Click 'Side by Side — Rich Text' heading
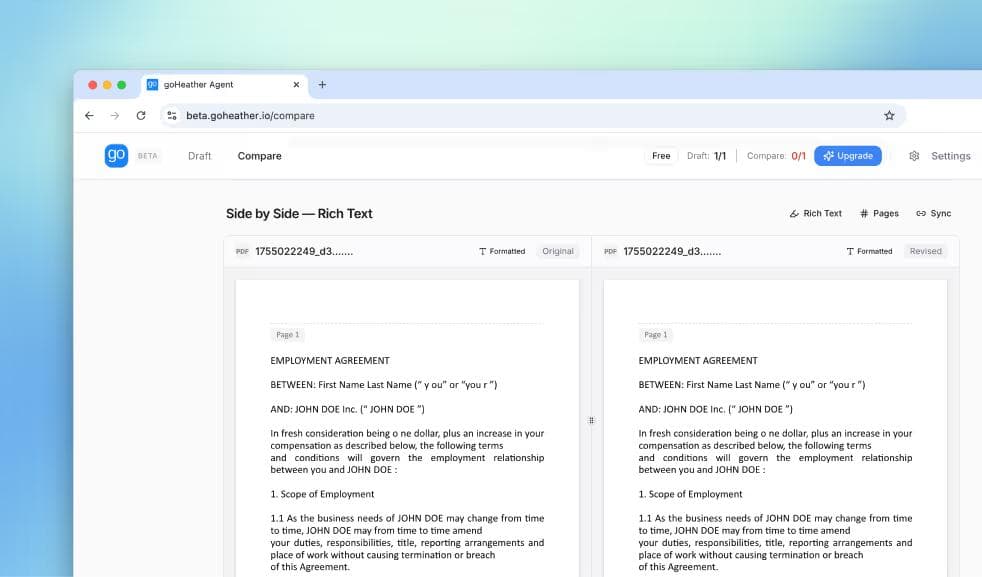Image resolution: width=982 pixels, height=577 pixels. coord(299,214)
